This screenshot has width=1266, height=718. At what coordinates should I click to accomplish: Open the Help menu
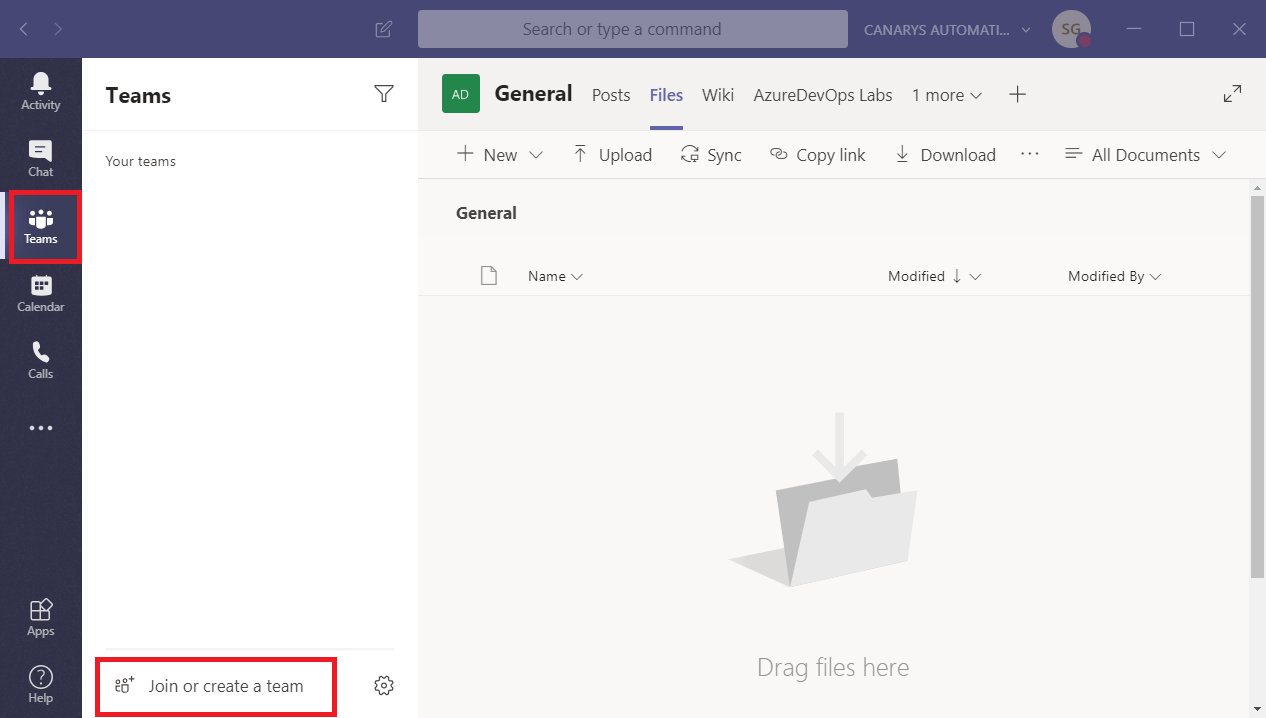(41, 684)
